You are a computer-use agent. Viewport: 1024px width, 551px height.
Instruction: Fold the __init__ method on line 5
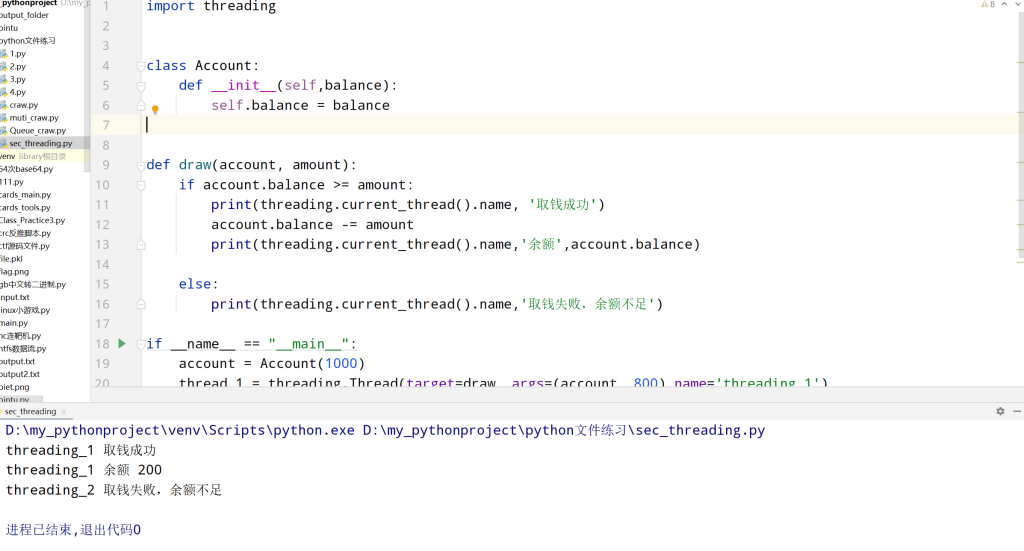click(141, 86)
